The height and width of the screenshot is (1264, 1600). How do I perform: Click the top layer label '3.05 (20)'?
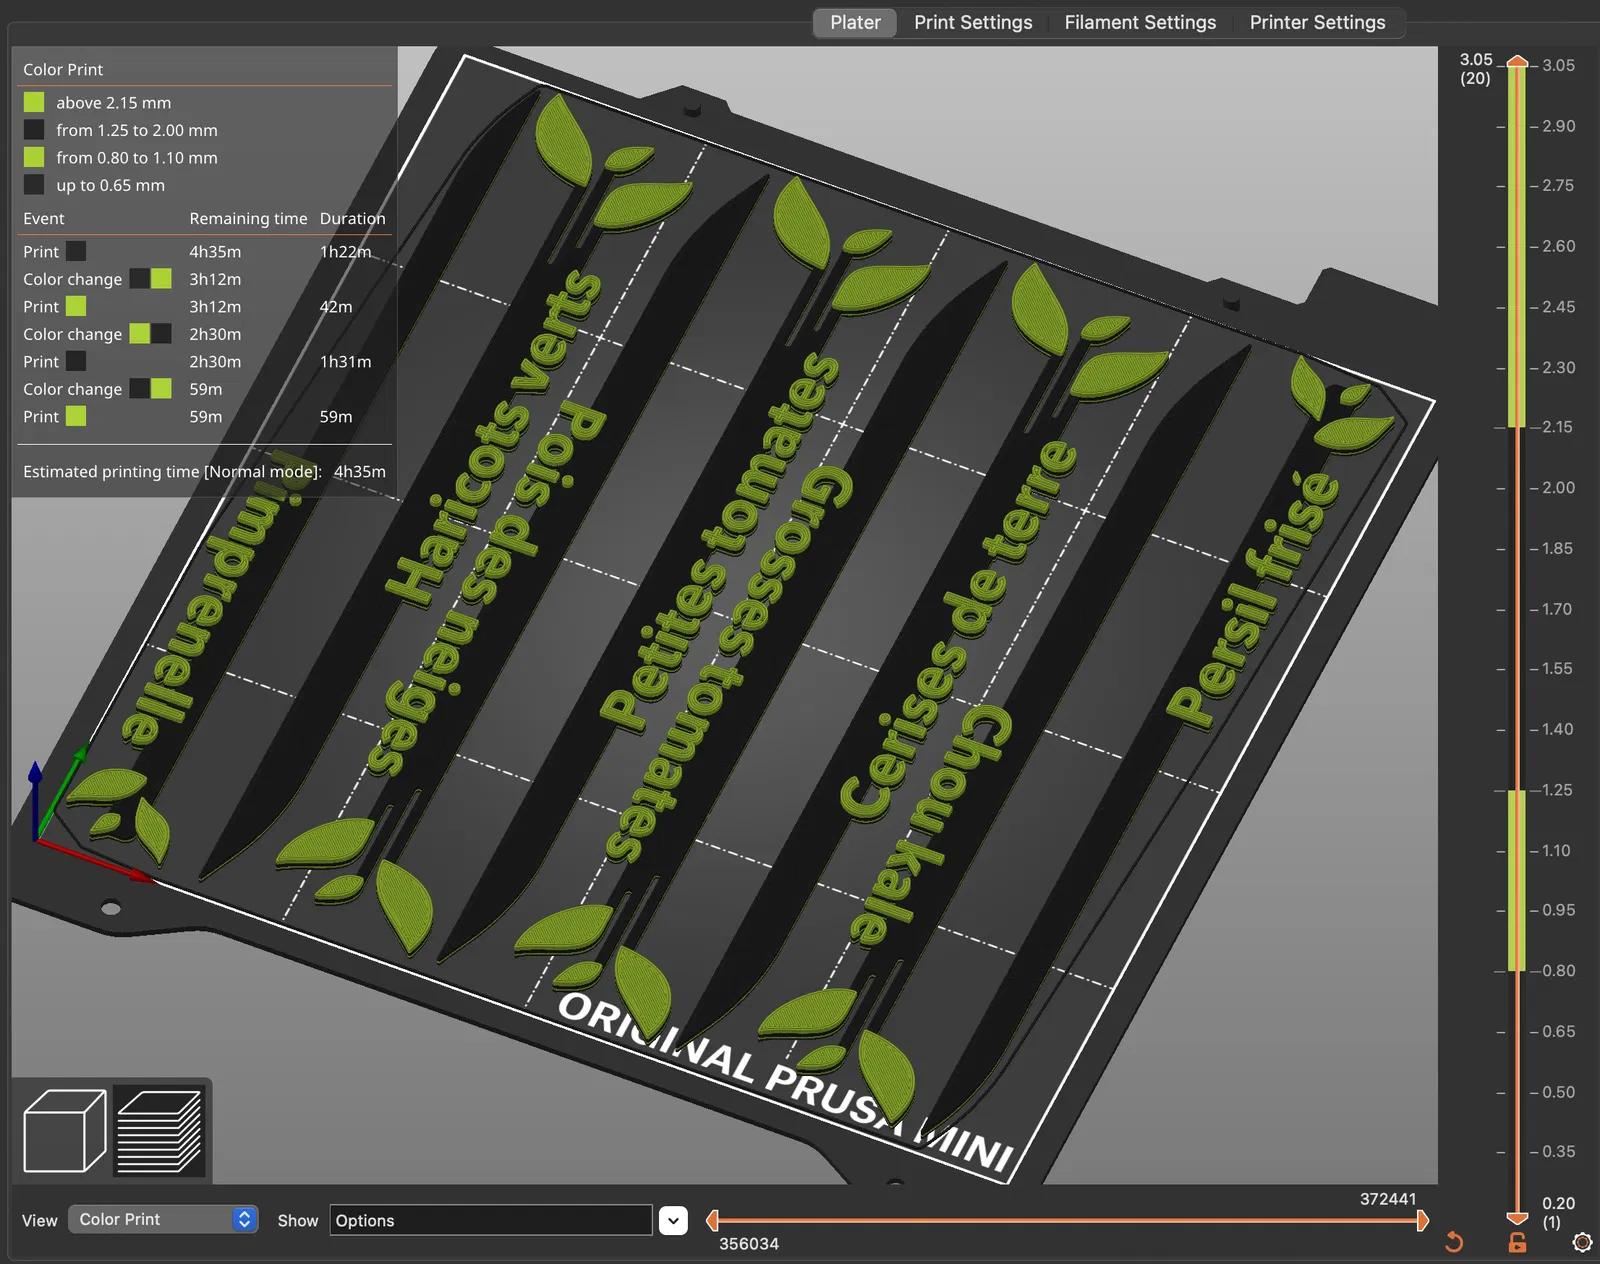[1475, 68]
